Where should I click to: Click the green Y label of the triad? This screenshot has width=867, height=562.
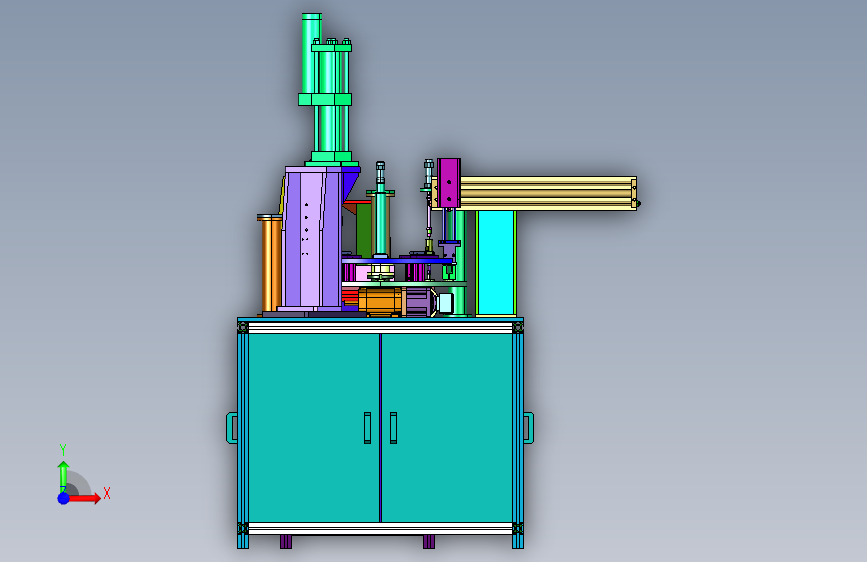62,450
